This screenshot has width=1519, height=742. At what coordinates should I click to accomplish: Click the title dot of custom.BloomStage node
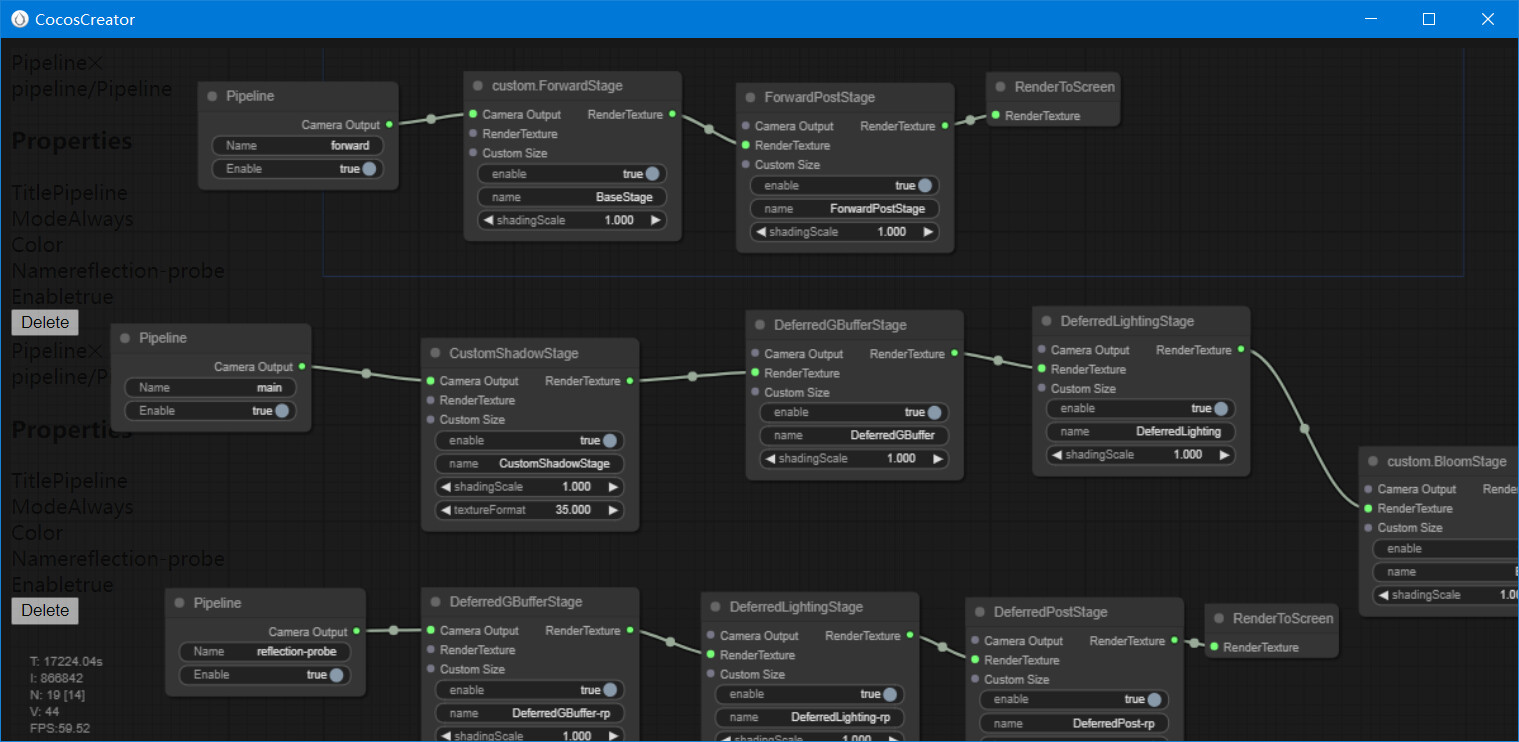click(1373, 462)
